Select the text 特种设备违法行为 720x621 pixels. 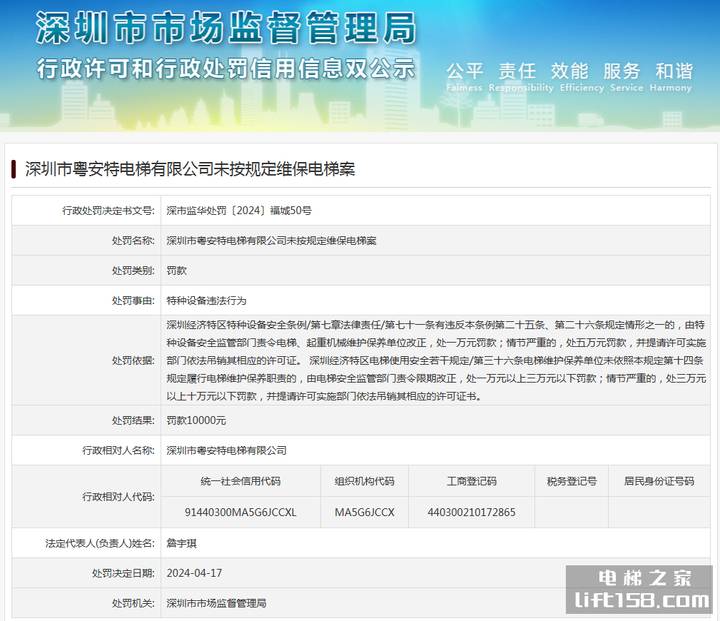click(206, 301)
